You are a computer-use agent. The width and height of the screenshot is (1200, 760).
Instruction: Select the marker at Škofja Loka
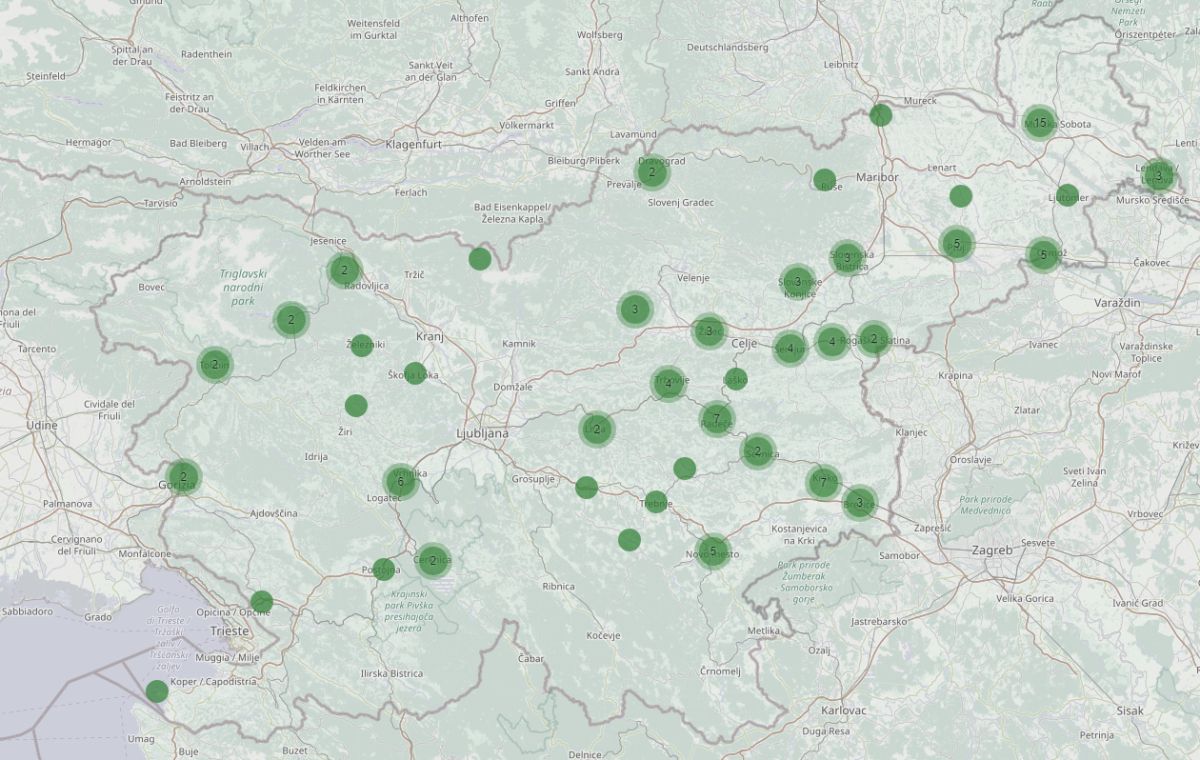[x=415, y=373]
